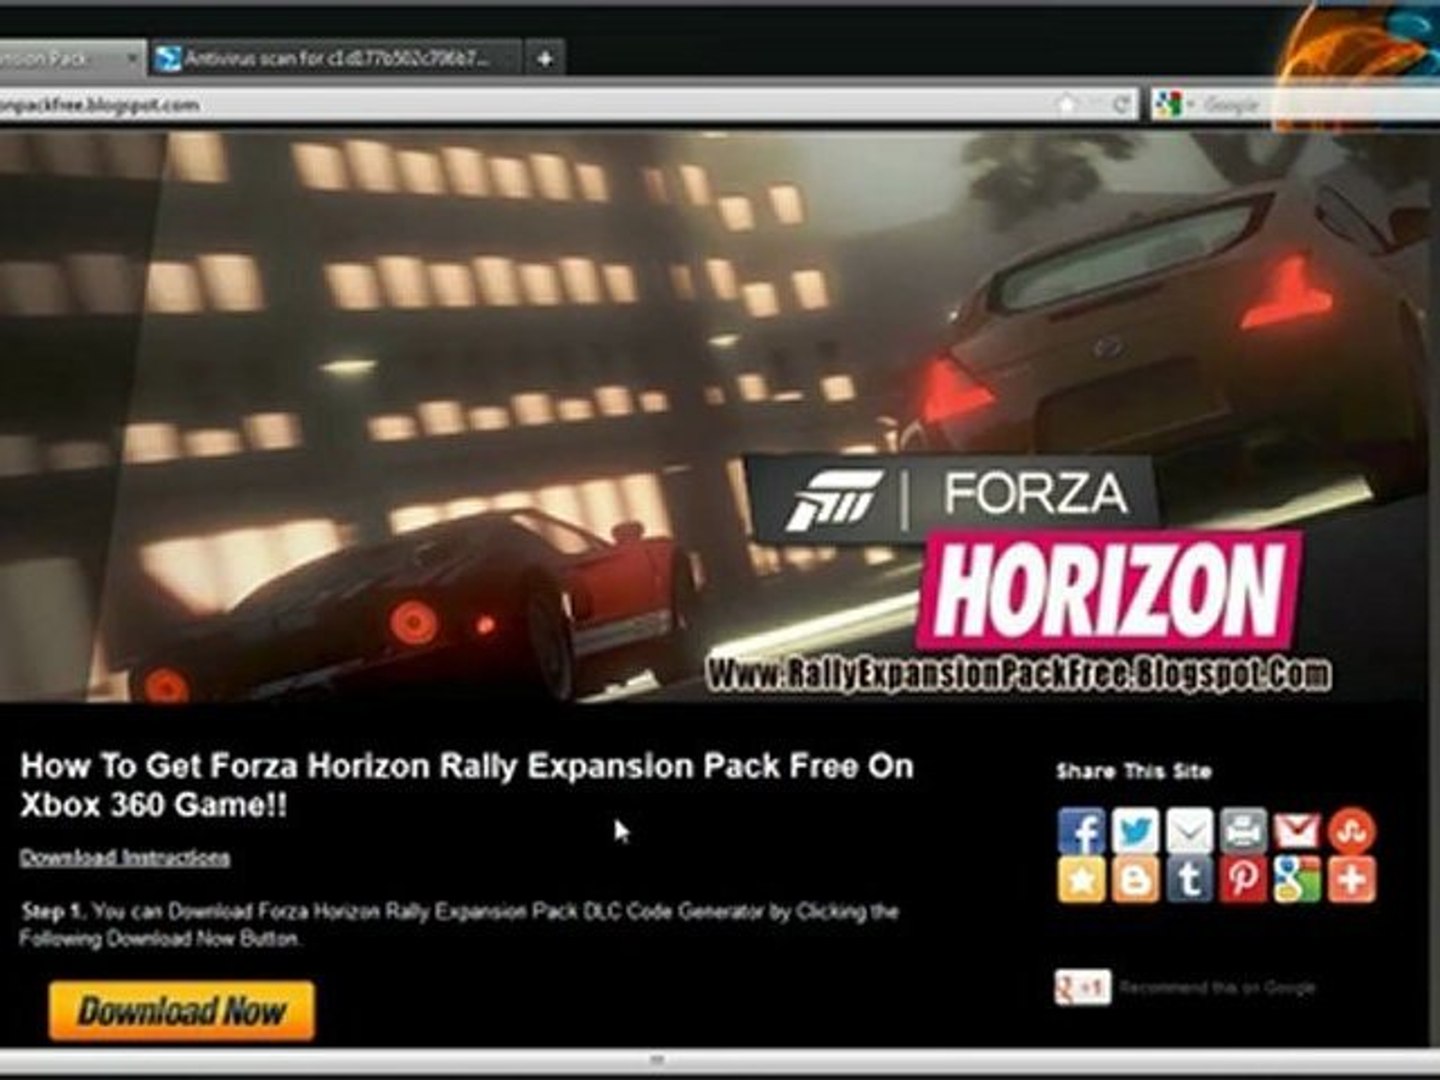
Task: Close the Expansion Pack tab
Action: pyautogui.click(x=131, y=59)
